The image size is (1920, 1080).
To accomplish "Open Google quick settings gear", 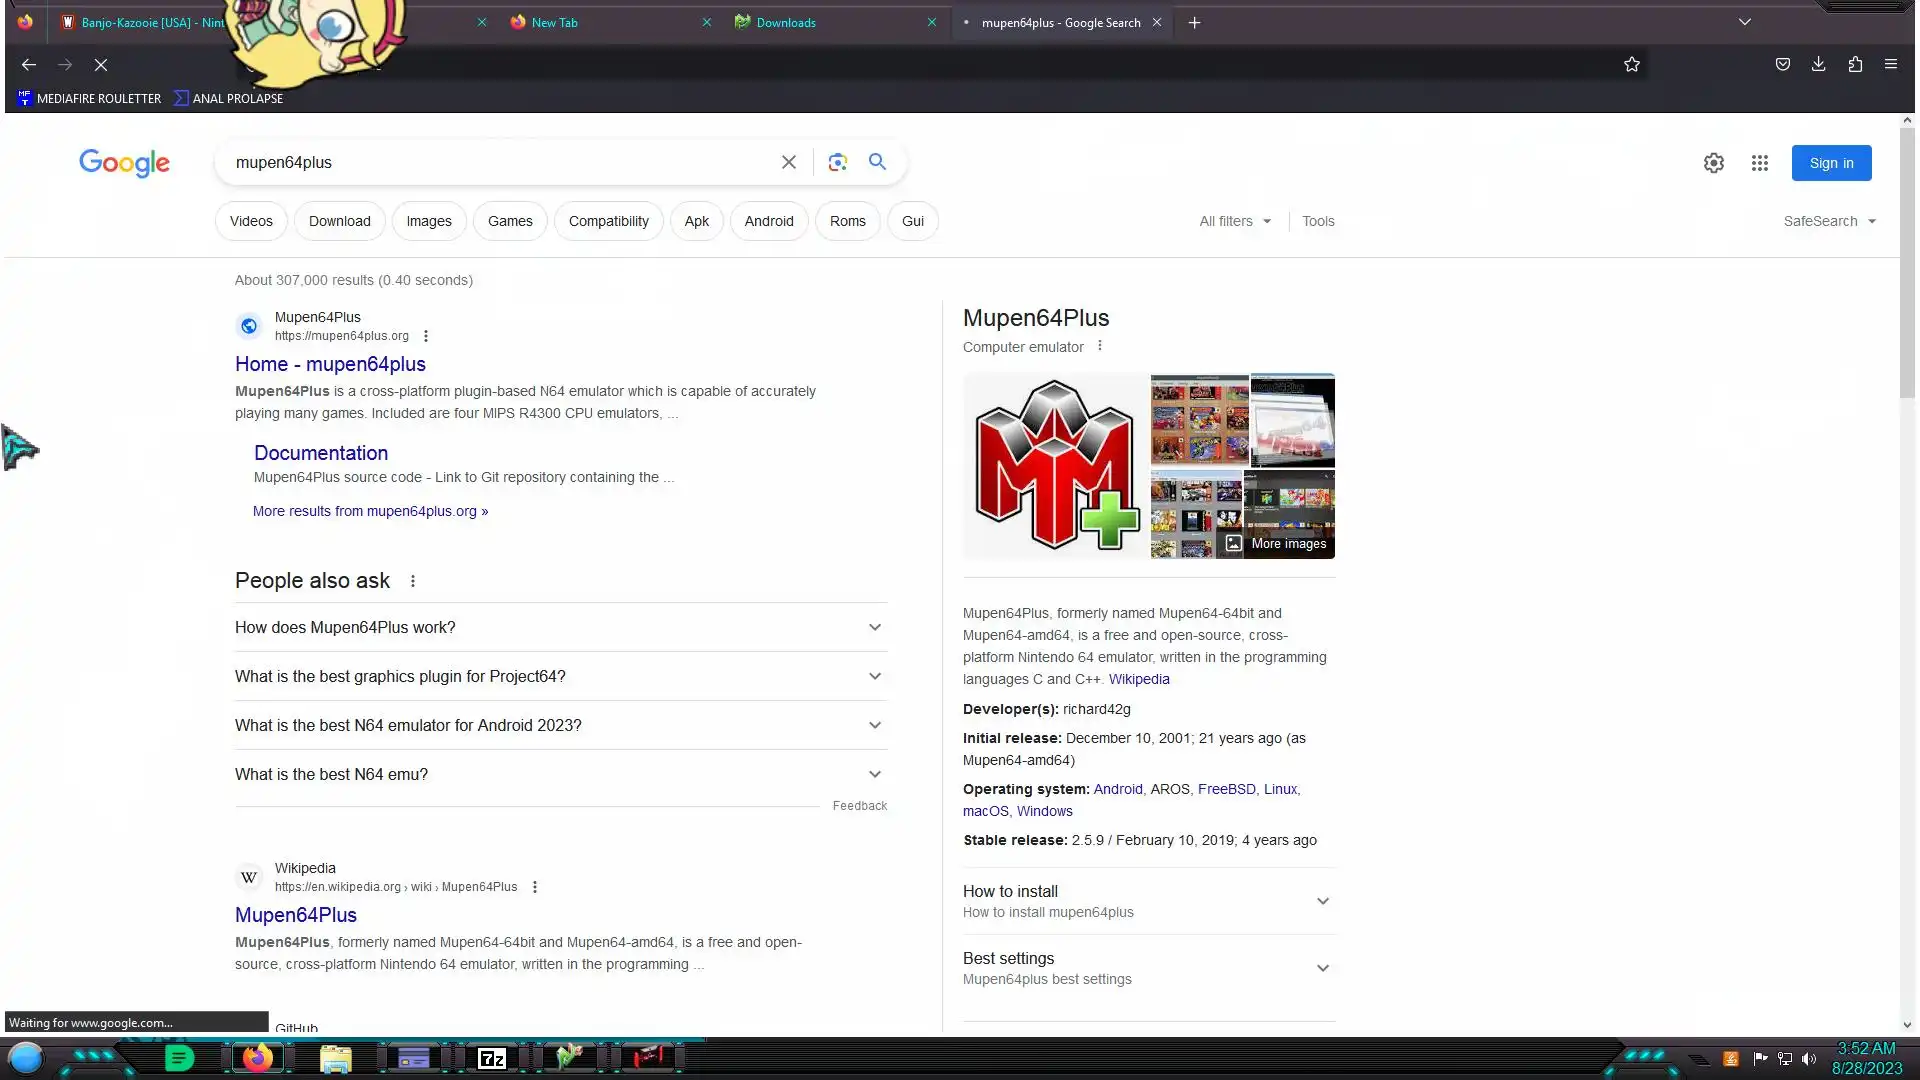I will (1714, 163).
